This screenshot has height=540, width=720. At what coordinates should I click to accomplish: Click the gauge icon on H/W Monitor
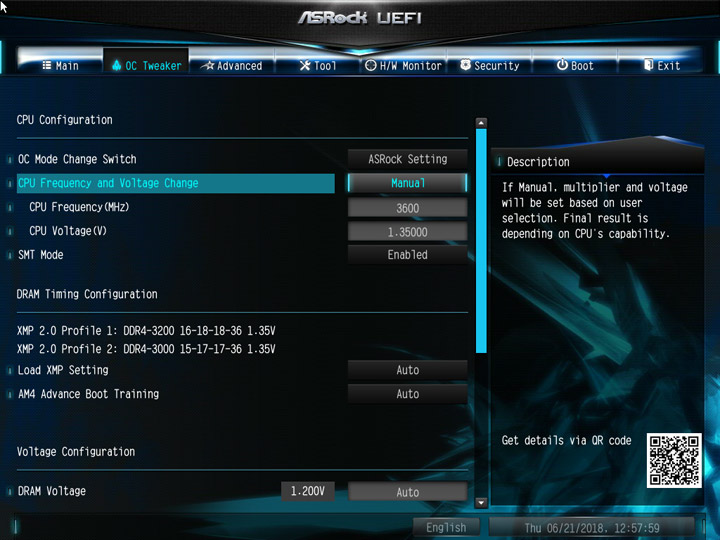tap(371, 65)
